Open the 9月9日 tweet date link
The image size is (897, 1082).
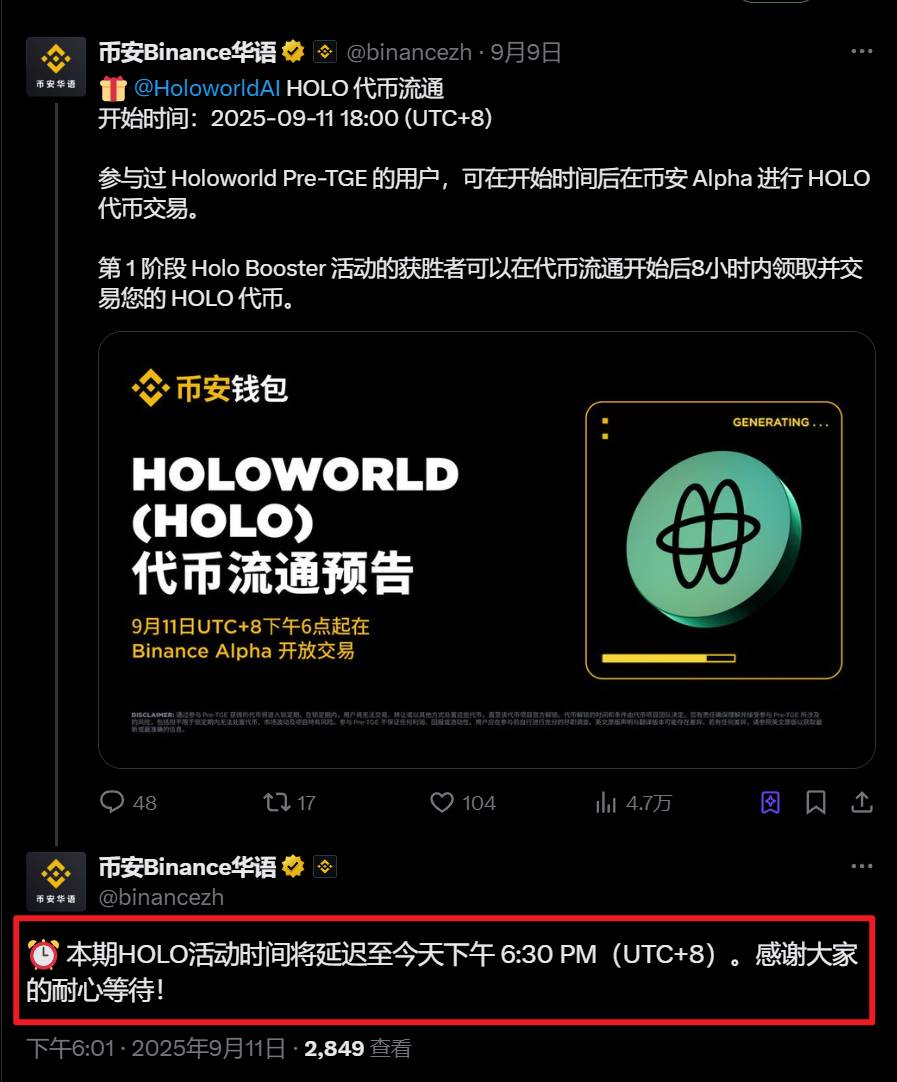pos(526,52)
